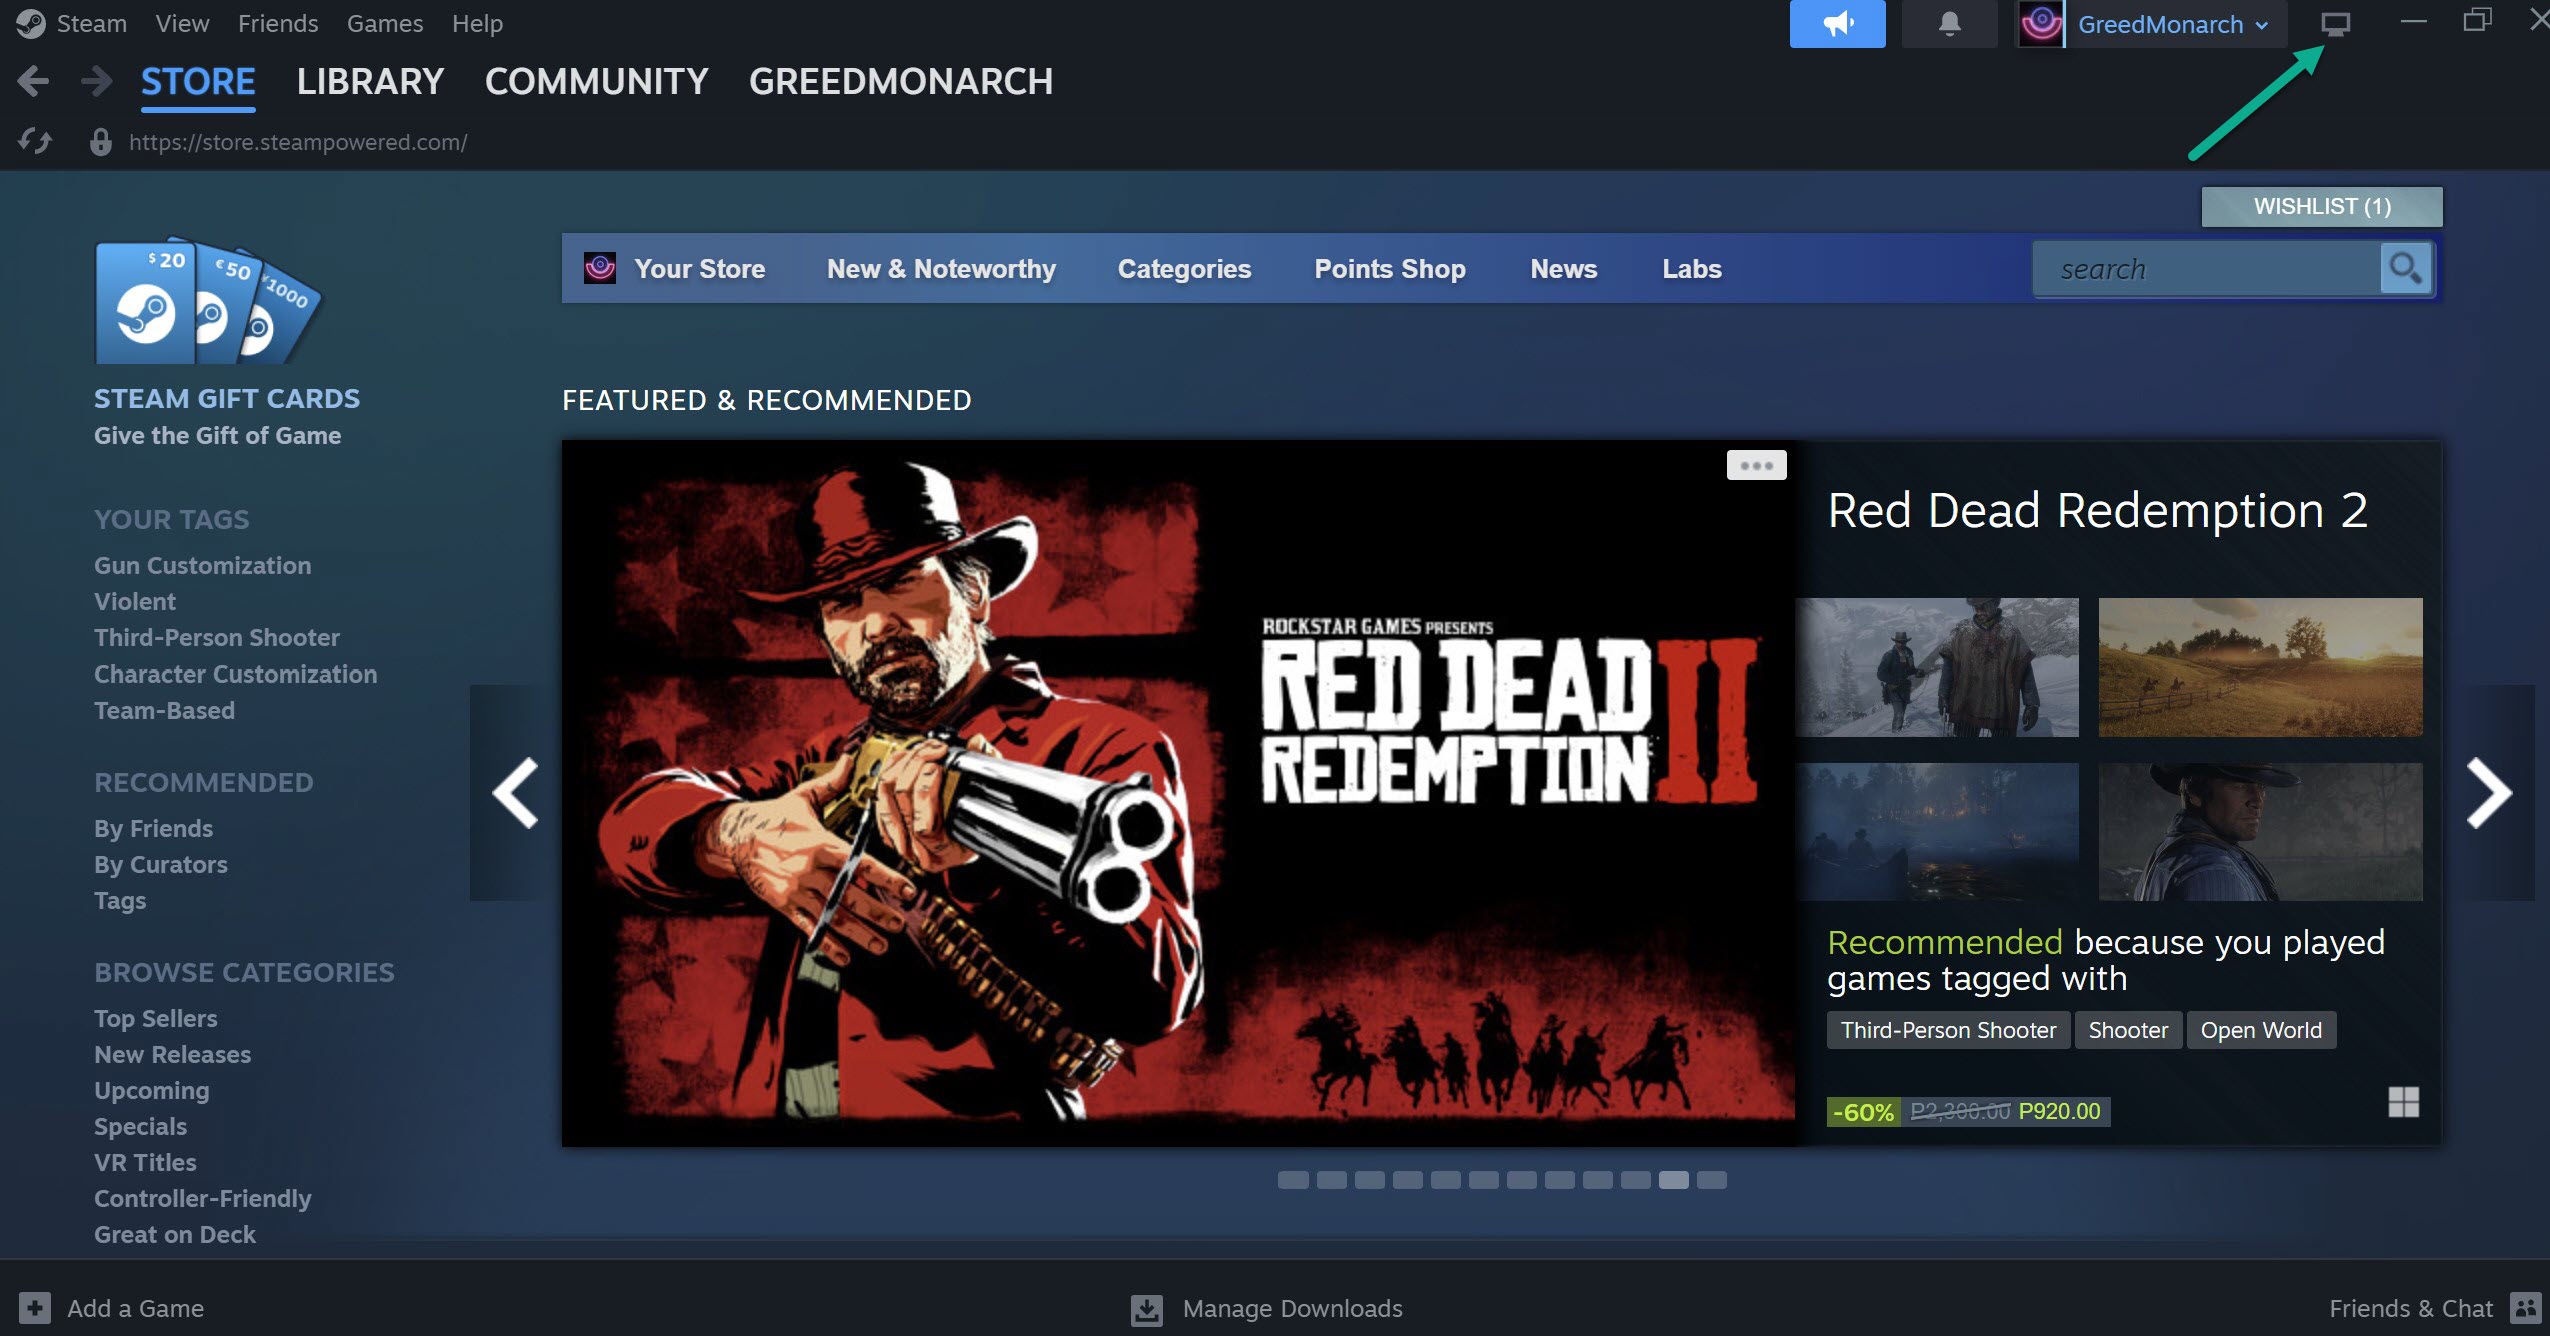Open the Steam menu
This screenshot has height=1336, width=2550.
[x=91, y=23]
